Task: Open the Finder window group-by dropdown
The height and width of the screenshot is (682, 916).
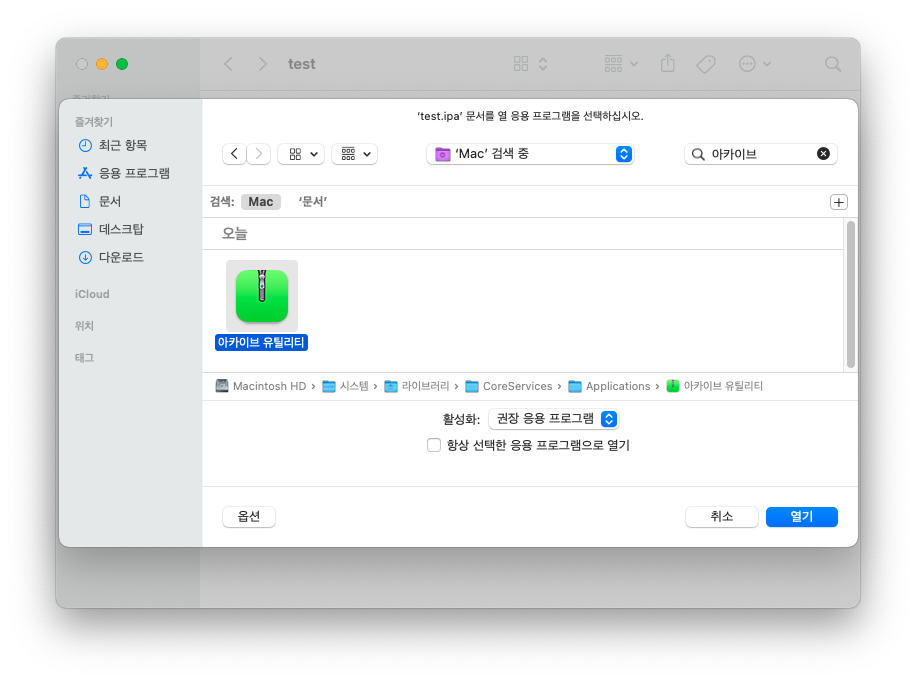Action: point(621,64)
